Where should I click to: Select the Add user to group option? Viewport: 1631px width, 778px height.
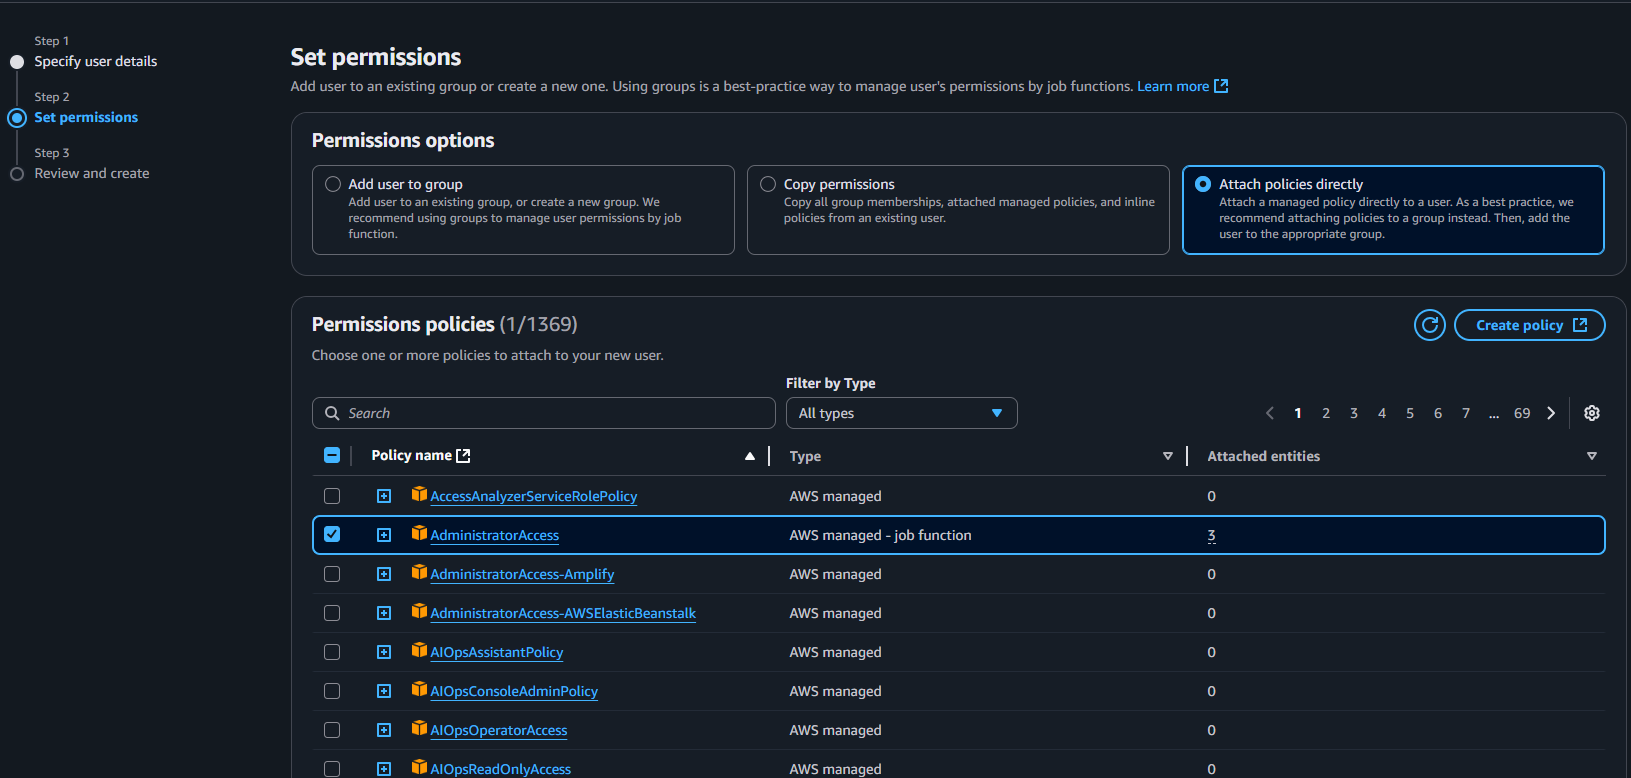[x=333, y=184]
